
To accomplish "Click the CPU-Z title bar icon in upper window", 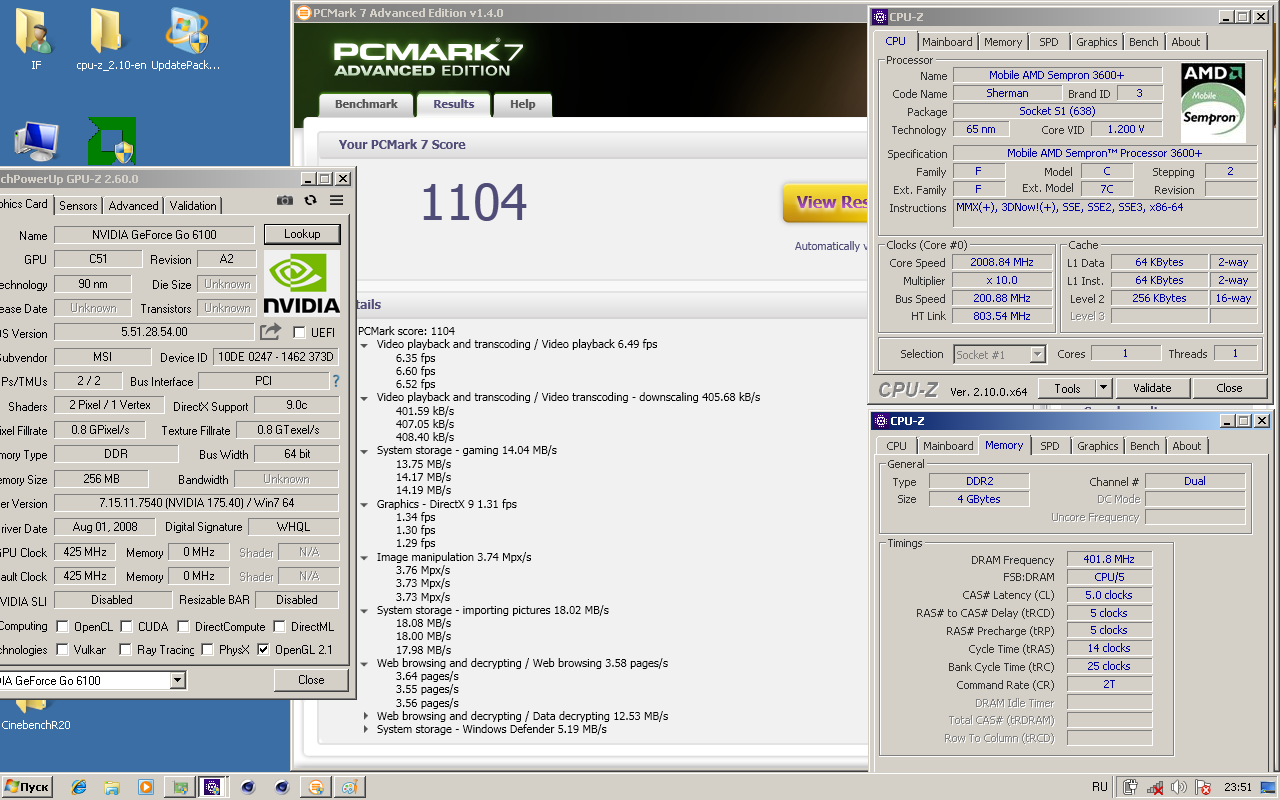I will (x=880, y=16).
